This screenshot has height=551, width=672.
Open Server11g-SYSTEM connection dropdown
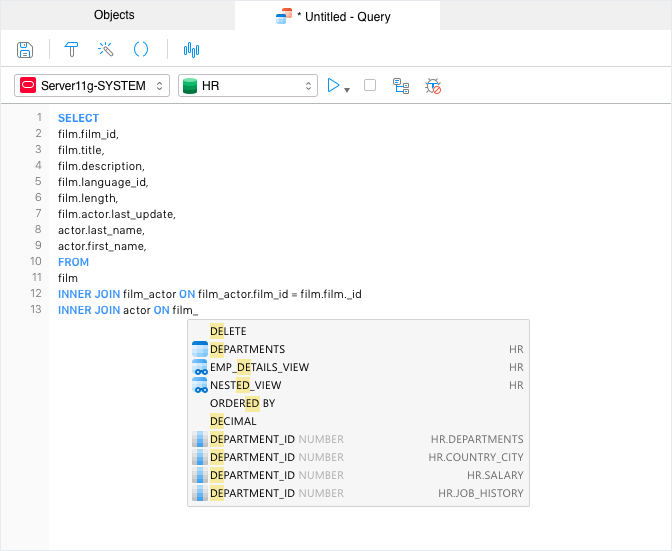click(92, 86)
